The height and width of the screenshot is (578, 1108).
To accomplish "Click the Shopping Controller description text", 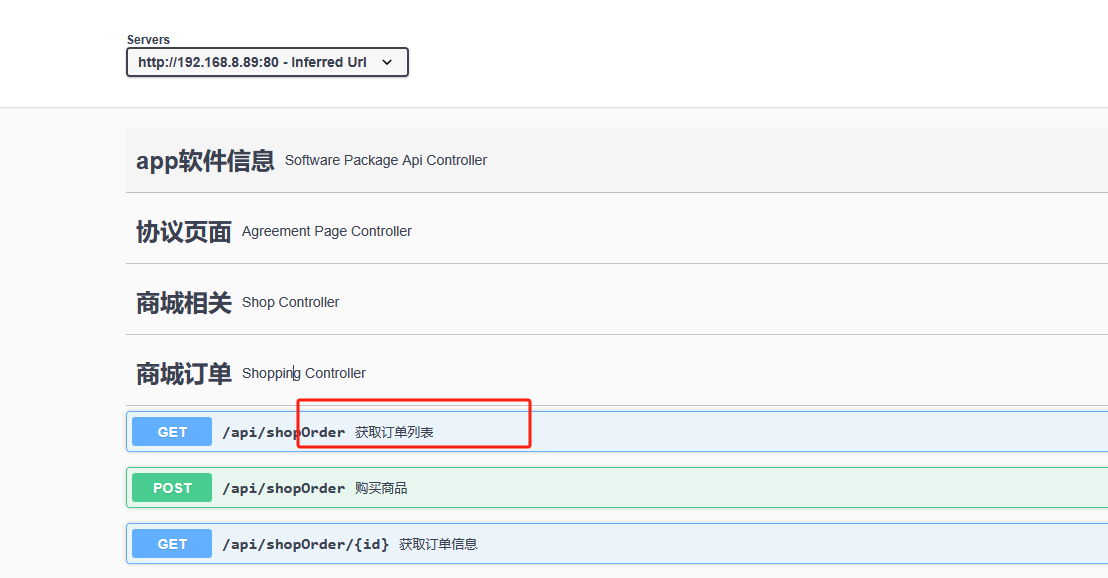I will 304,373.
